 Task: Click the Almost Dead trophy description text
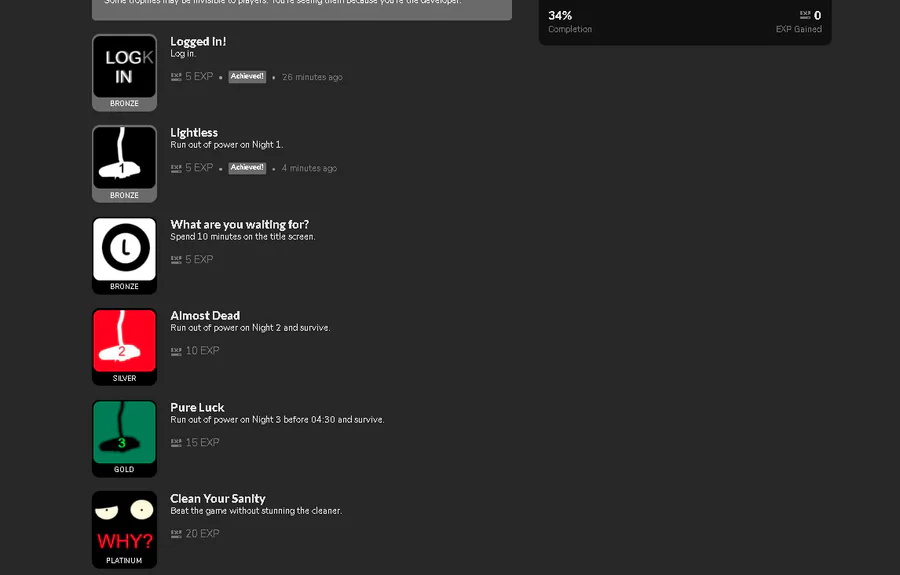point(250,328)
